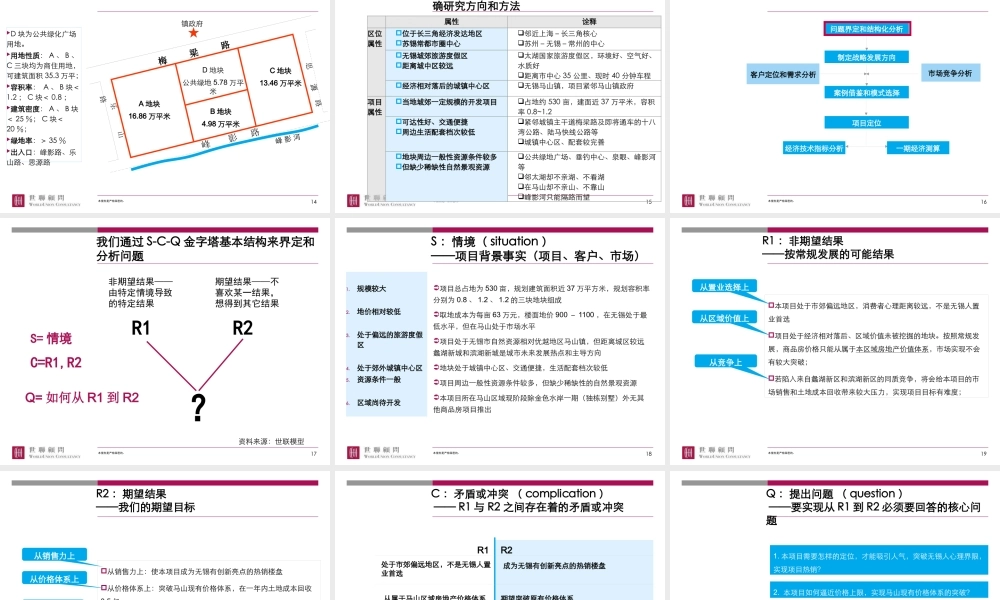Open slide 14 with the land plot map
Viewport: 1000px width, 600px height.
[165, 105]
